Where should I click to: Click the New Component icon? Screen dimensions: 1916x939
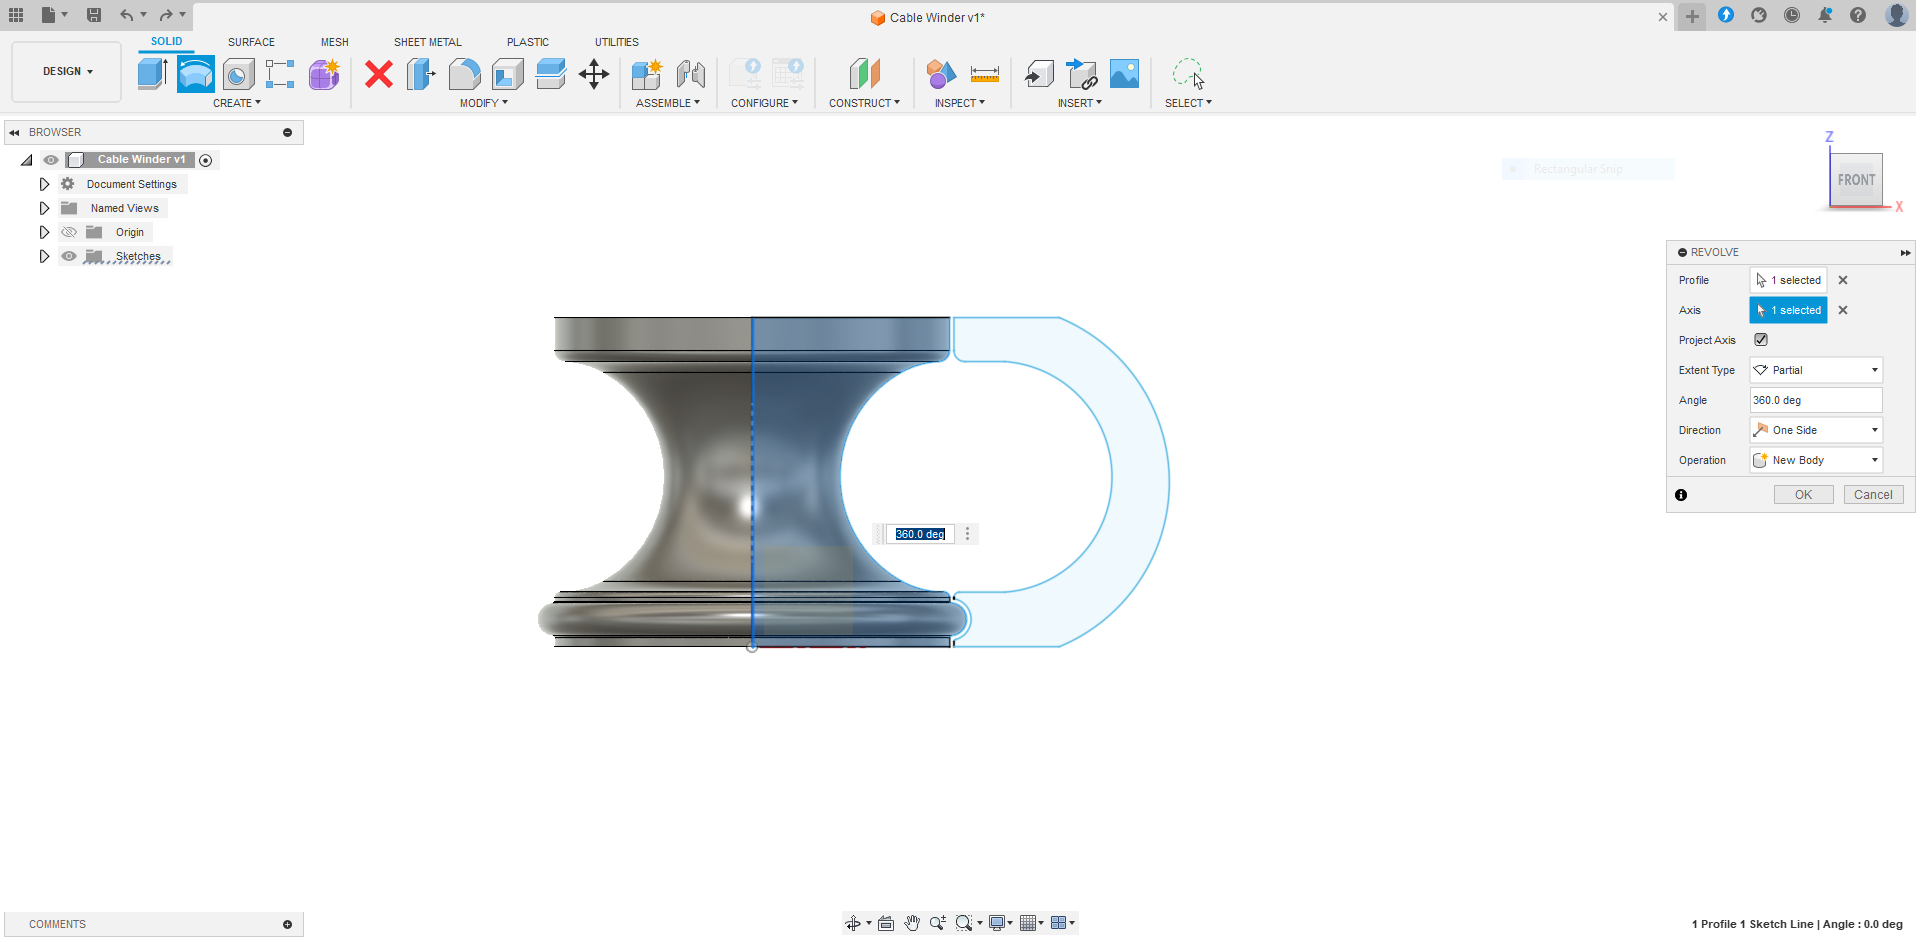647,74
